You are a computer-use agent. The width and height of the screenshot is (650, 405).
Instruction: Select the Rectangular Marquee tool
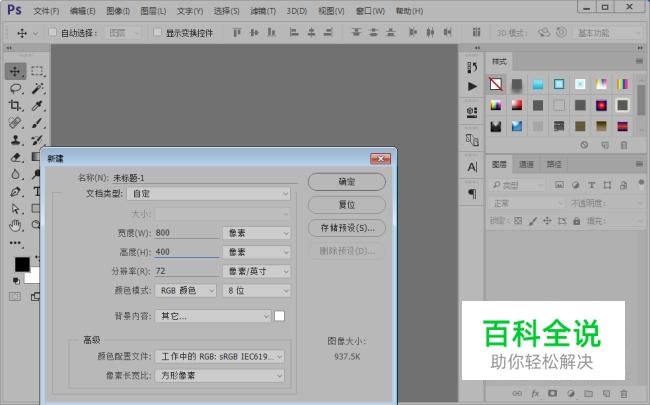[37, 71]
